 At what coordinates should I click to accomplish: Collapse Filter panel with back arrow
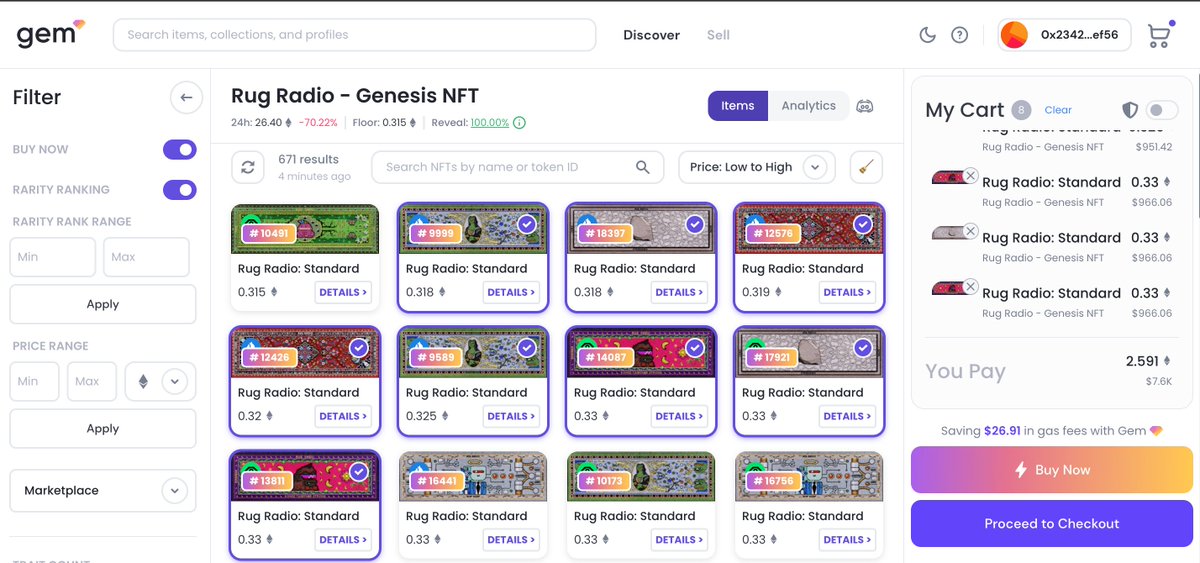point(186,97)
